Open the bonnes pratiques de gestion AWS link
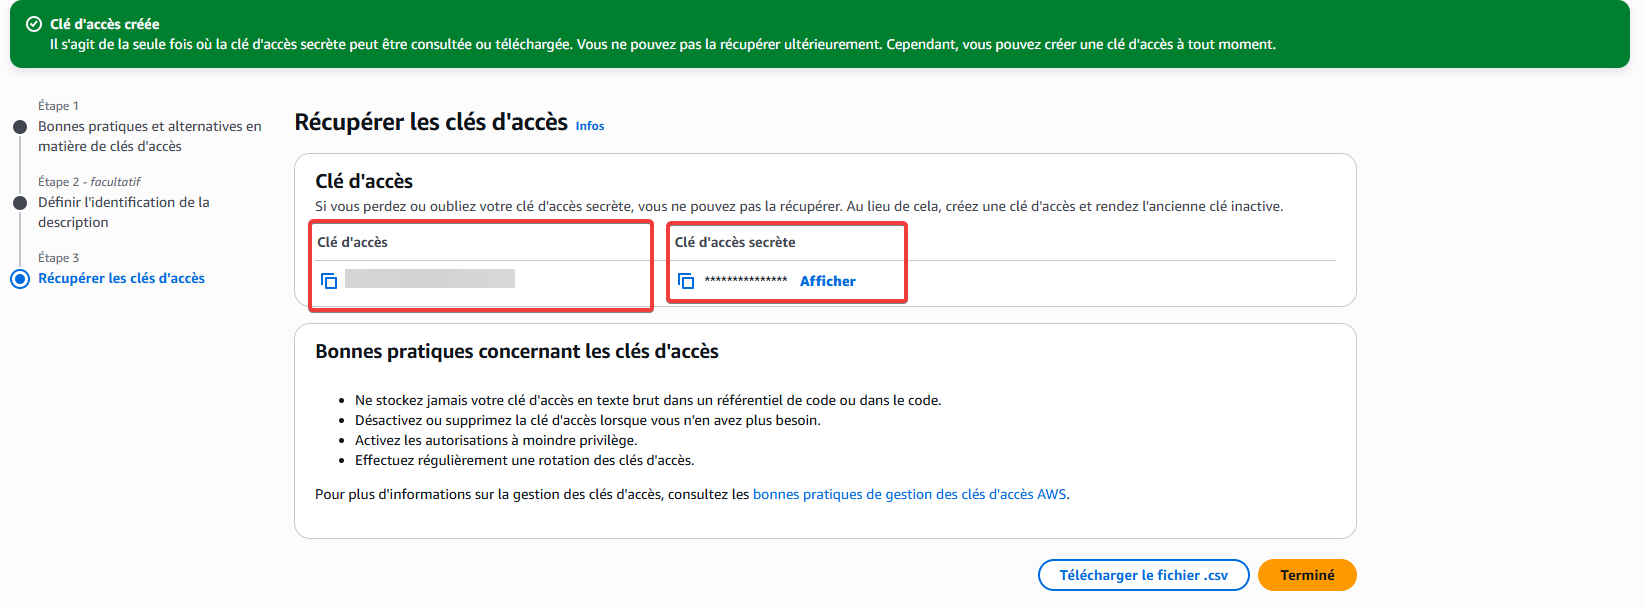The width and height of the screenshot is (1643, 608). pyautogui.click(x=910, y=493)
